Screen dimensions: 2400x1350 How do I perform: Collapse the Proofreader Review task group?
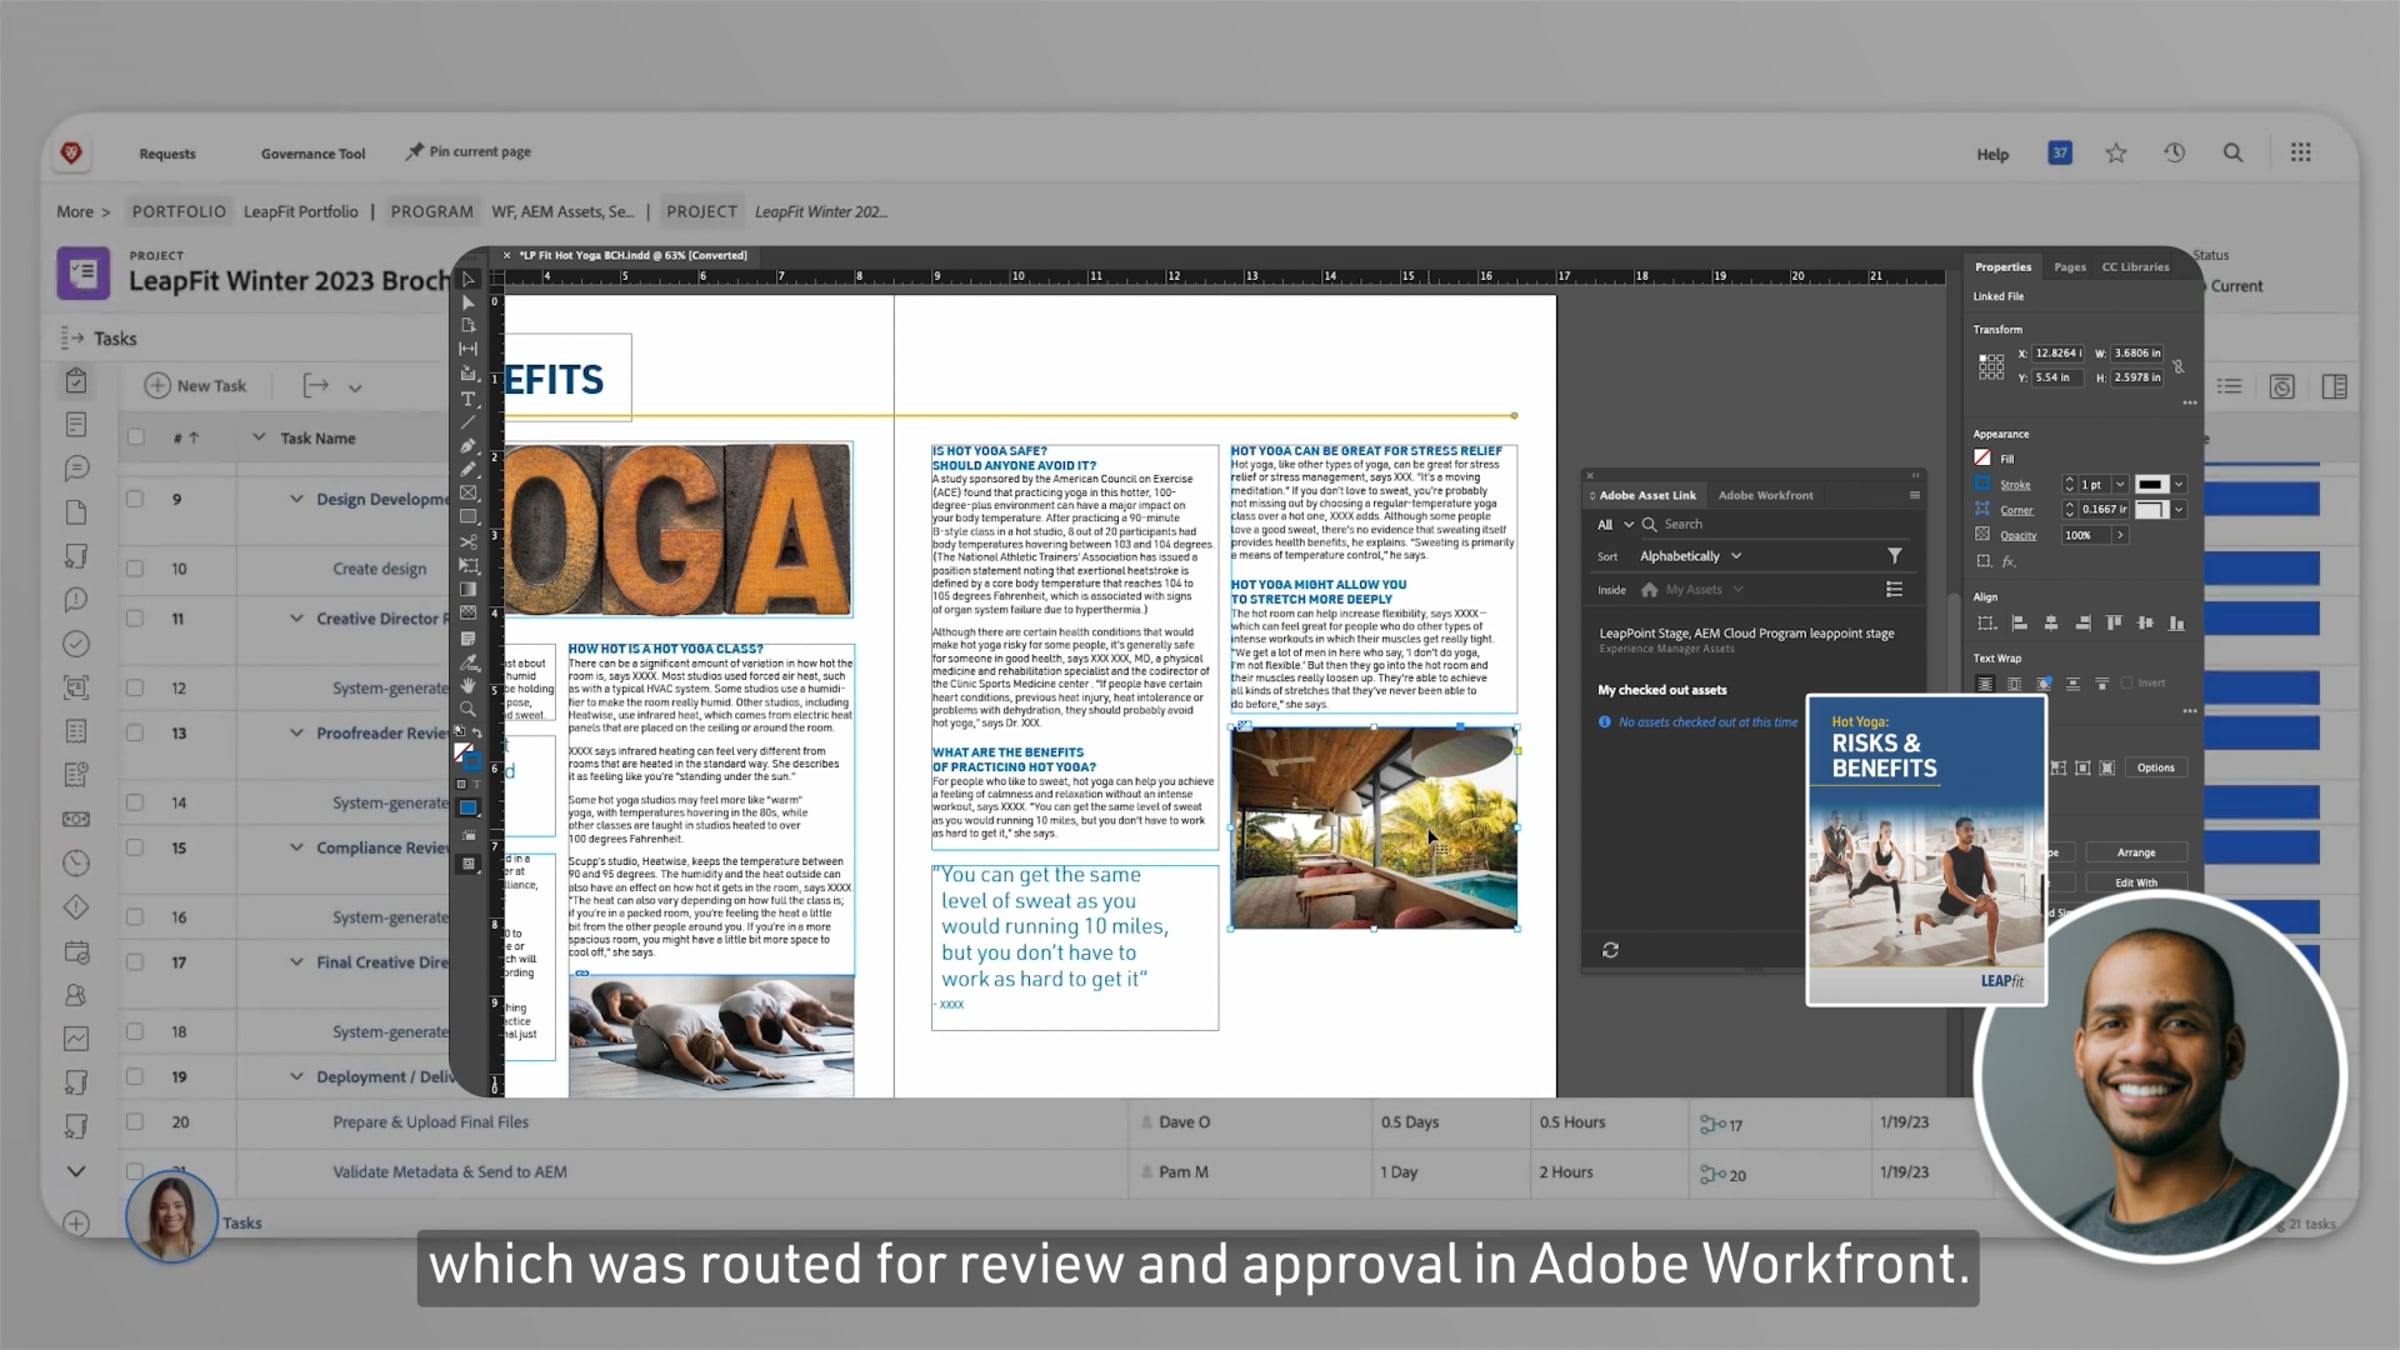pos(296,733)
